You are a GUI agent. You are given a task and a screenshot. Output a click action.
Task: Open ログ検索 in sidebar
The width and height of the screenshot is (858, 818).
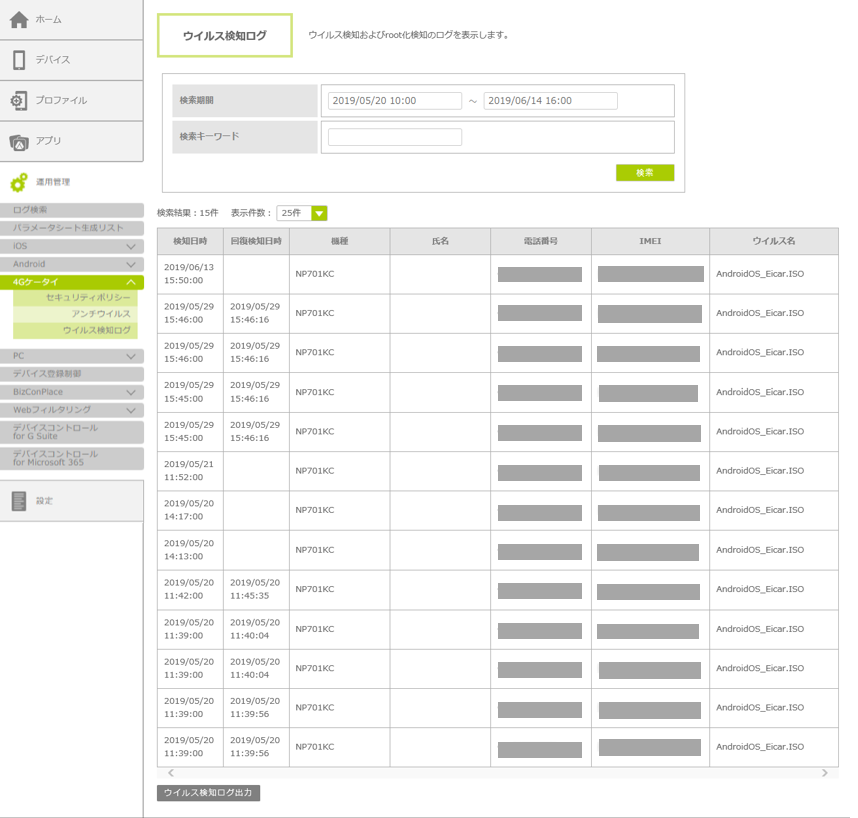pos(70,210)
